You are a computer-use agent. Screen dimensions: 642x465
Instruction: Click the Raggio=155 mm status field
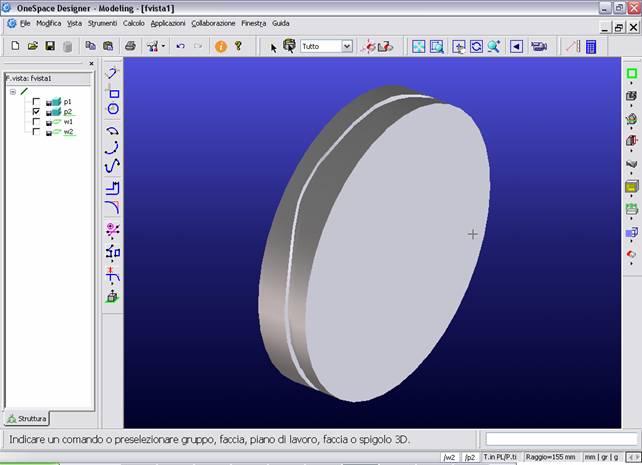click(x=551, y=457)
